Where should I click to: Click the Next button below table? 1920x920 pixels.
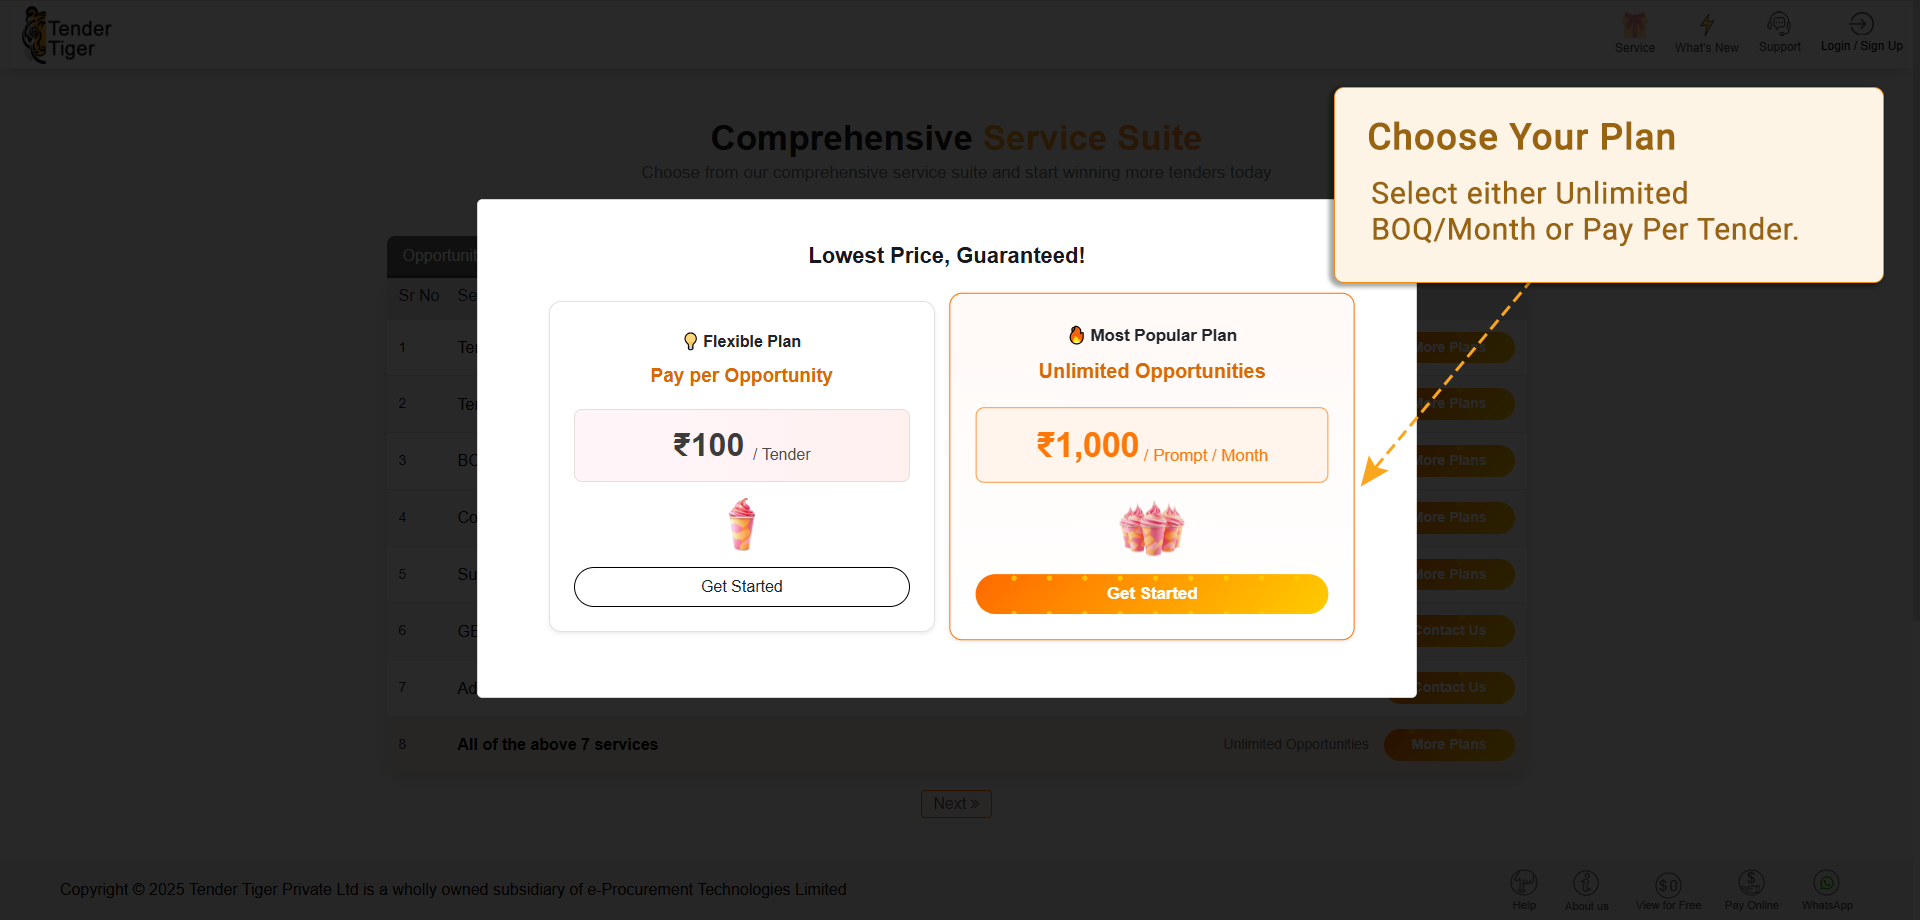click(x=956, y=804)
